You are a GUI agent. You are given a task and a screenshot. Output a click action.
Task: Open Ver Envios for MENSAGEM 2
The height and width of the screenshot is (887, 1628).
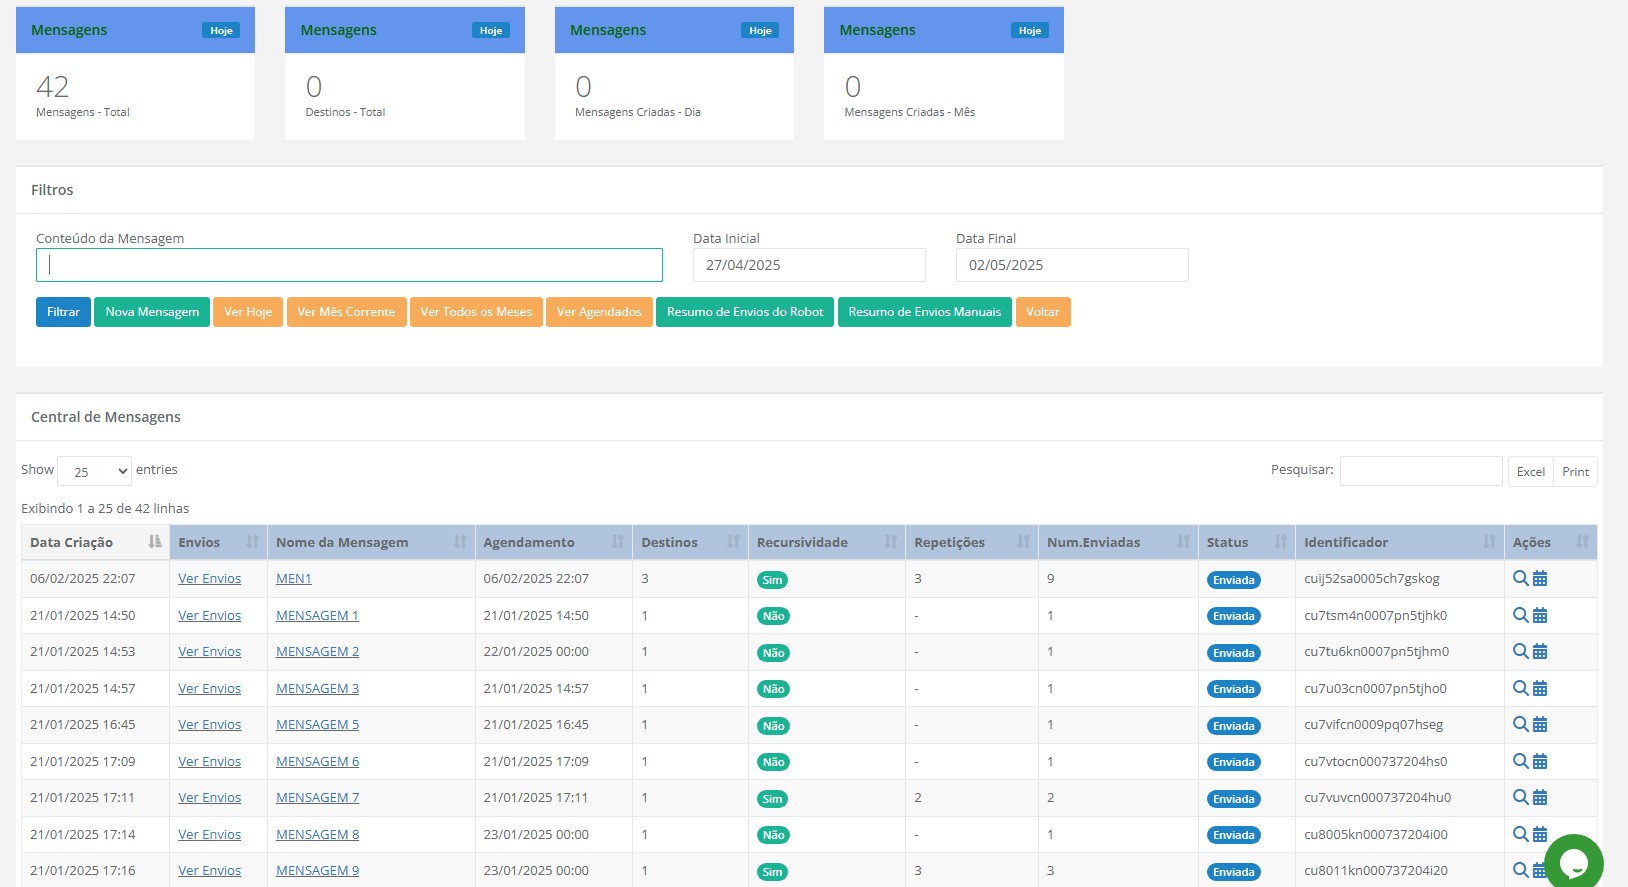click(209, 651)
